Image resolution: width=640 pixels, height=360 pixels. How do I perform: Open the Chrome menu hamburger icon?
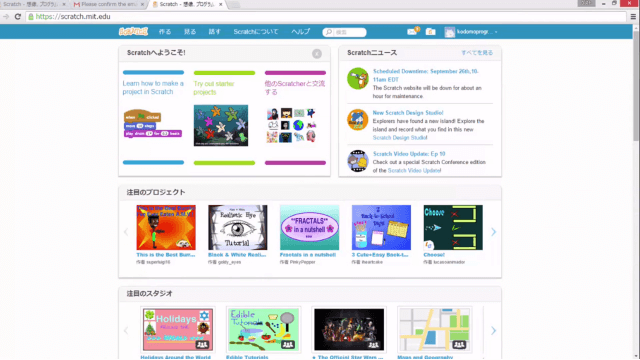click(633, 17)
